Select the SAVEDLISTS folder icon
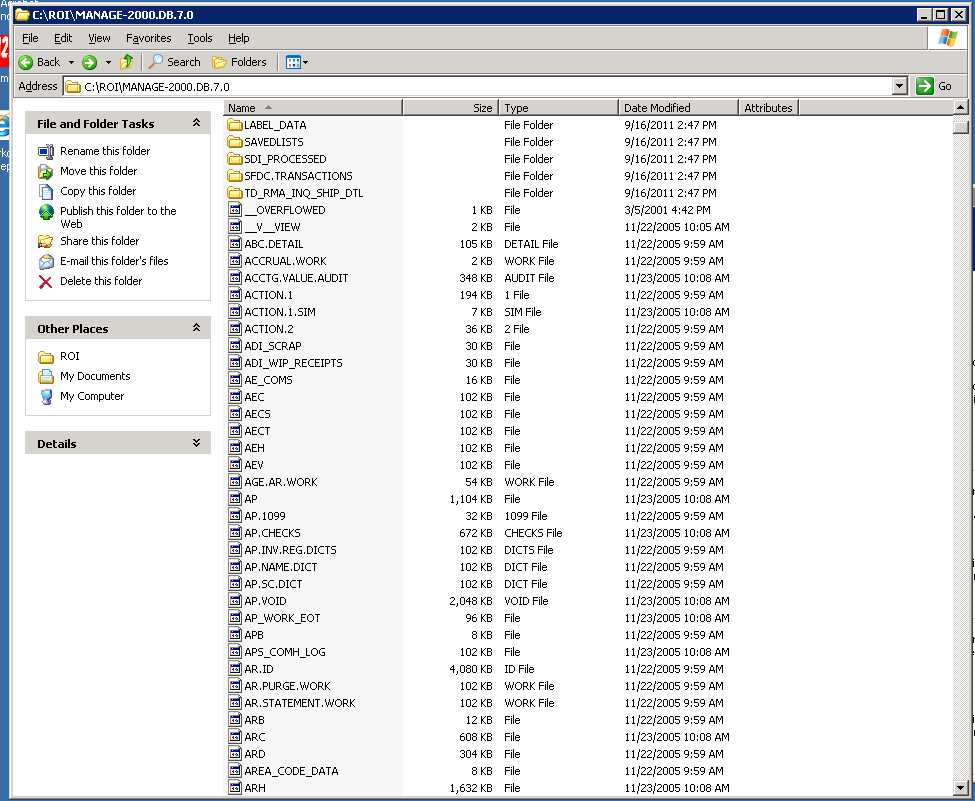The image size is (975, 801). coord(234,142)
